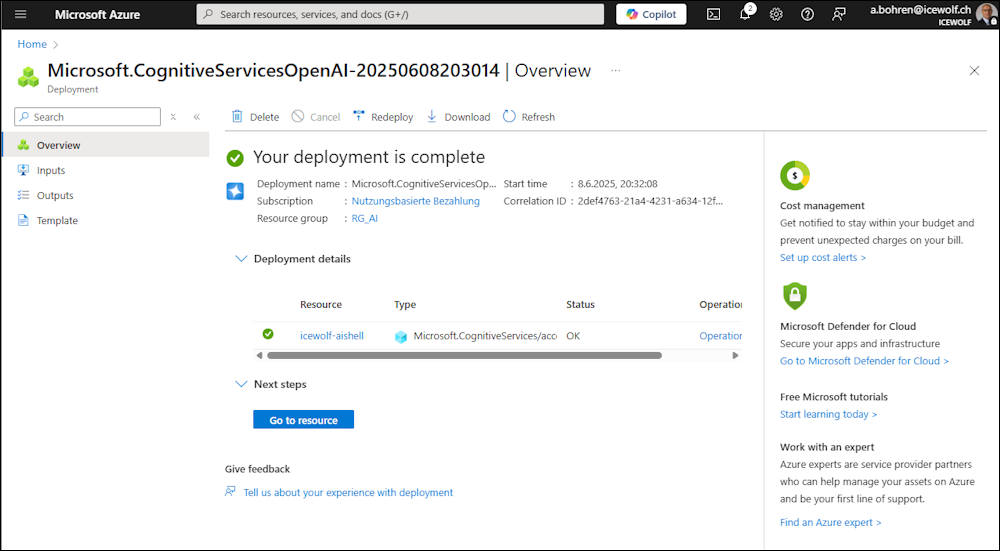Open the portal settings gear
This screenshot has height=551, width=1000.
click(776, 14)
